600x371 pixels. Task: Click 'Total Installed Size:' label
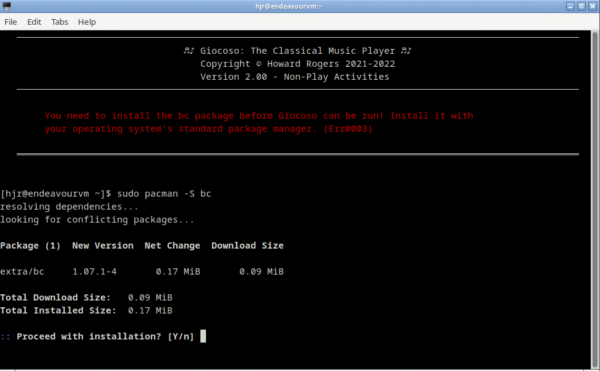58,311
